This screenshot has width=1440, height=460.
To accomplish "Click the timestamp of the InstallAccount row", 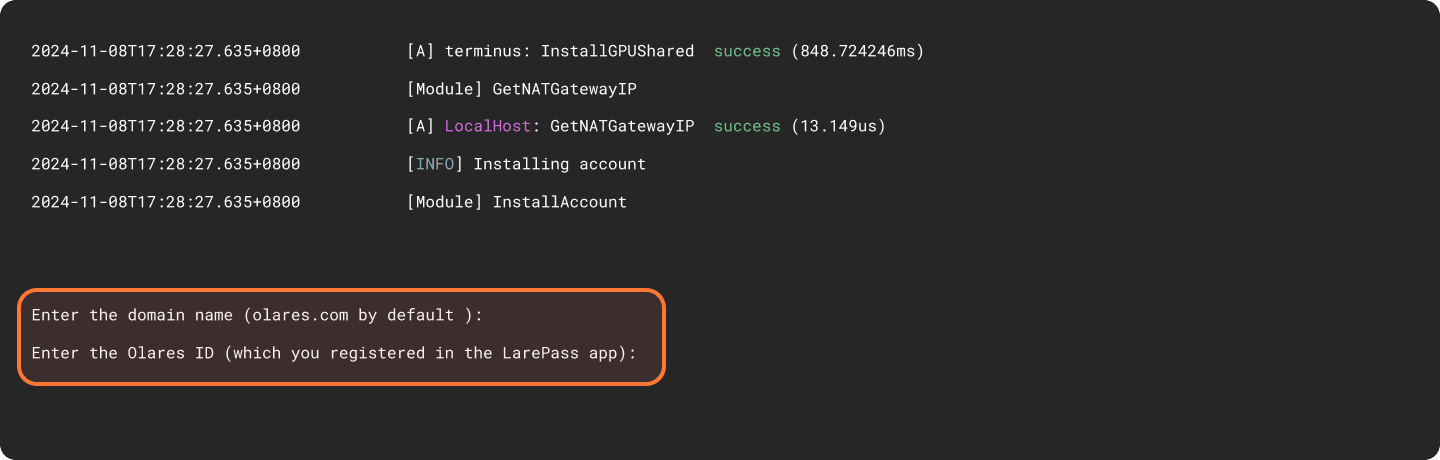I will 165,202.
